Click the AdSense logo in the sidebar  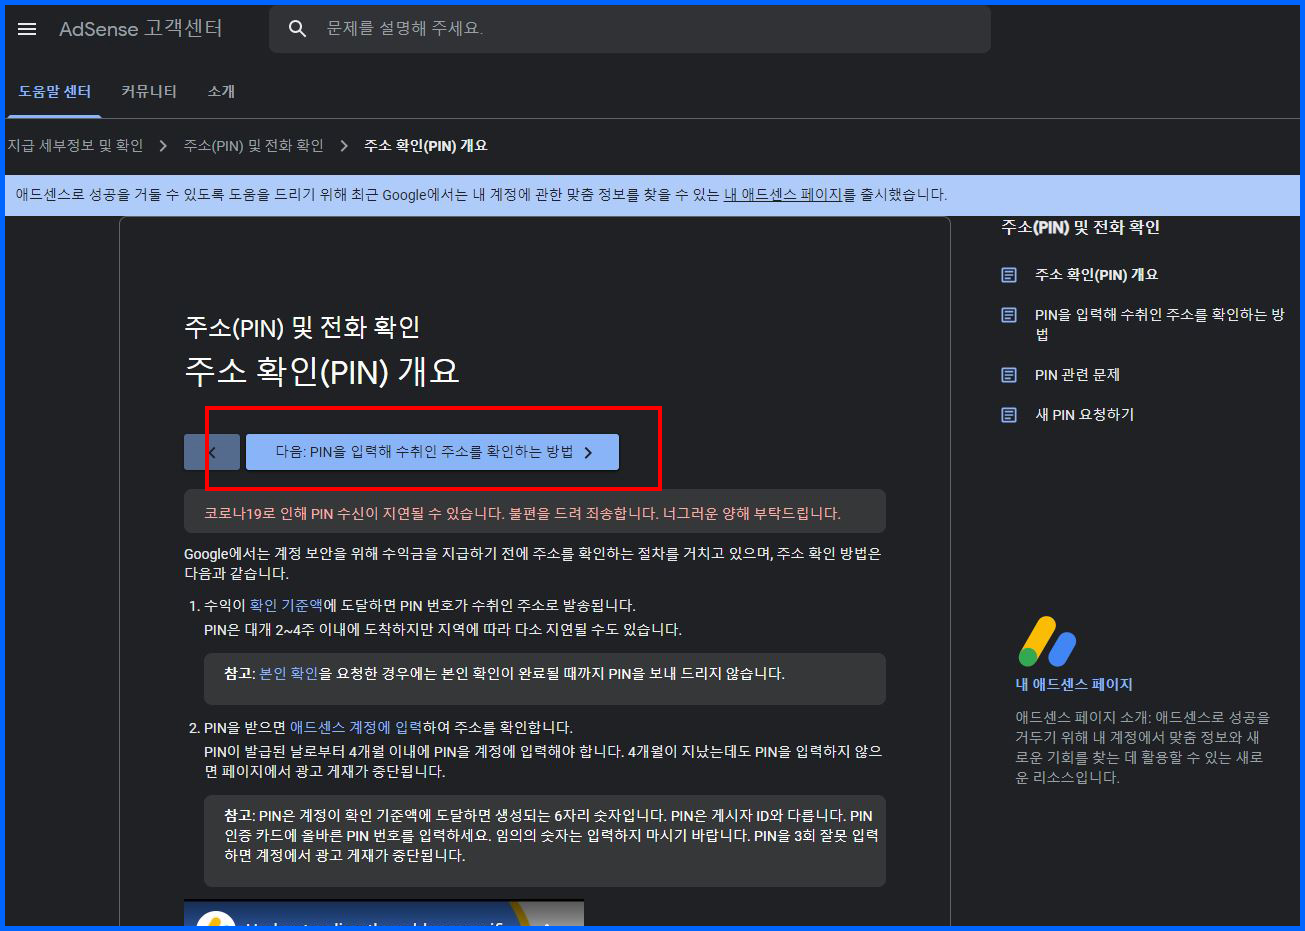1047,642
